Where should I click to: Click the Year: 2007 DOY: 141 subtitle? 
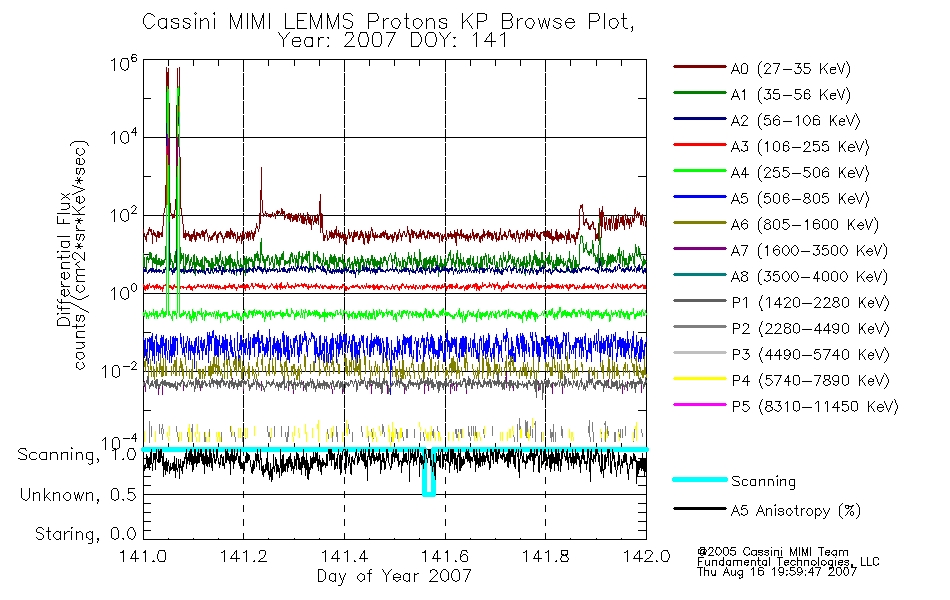(393, 41)
